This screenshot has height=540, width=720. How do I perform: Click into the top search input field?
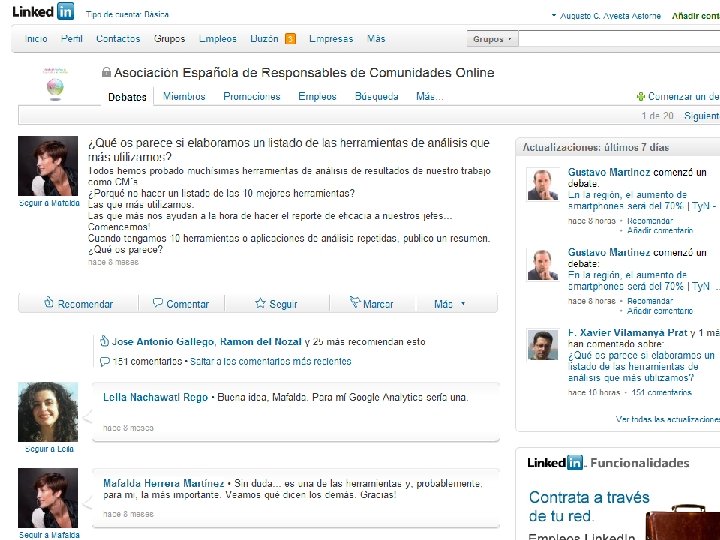click(x=619, y=39)
